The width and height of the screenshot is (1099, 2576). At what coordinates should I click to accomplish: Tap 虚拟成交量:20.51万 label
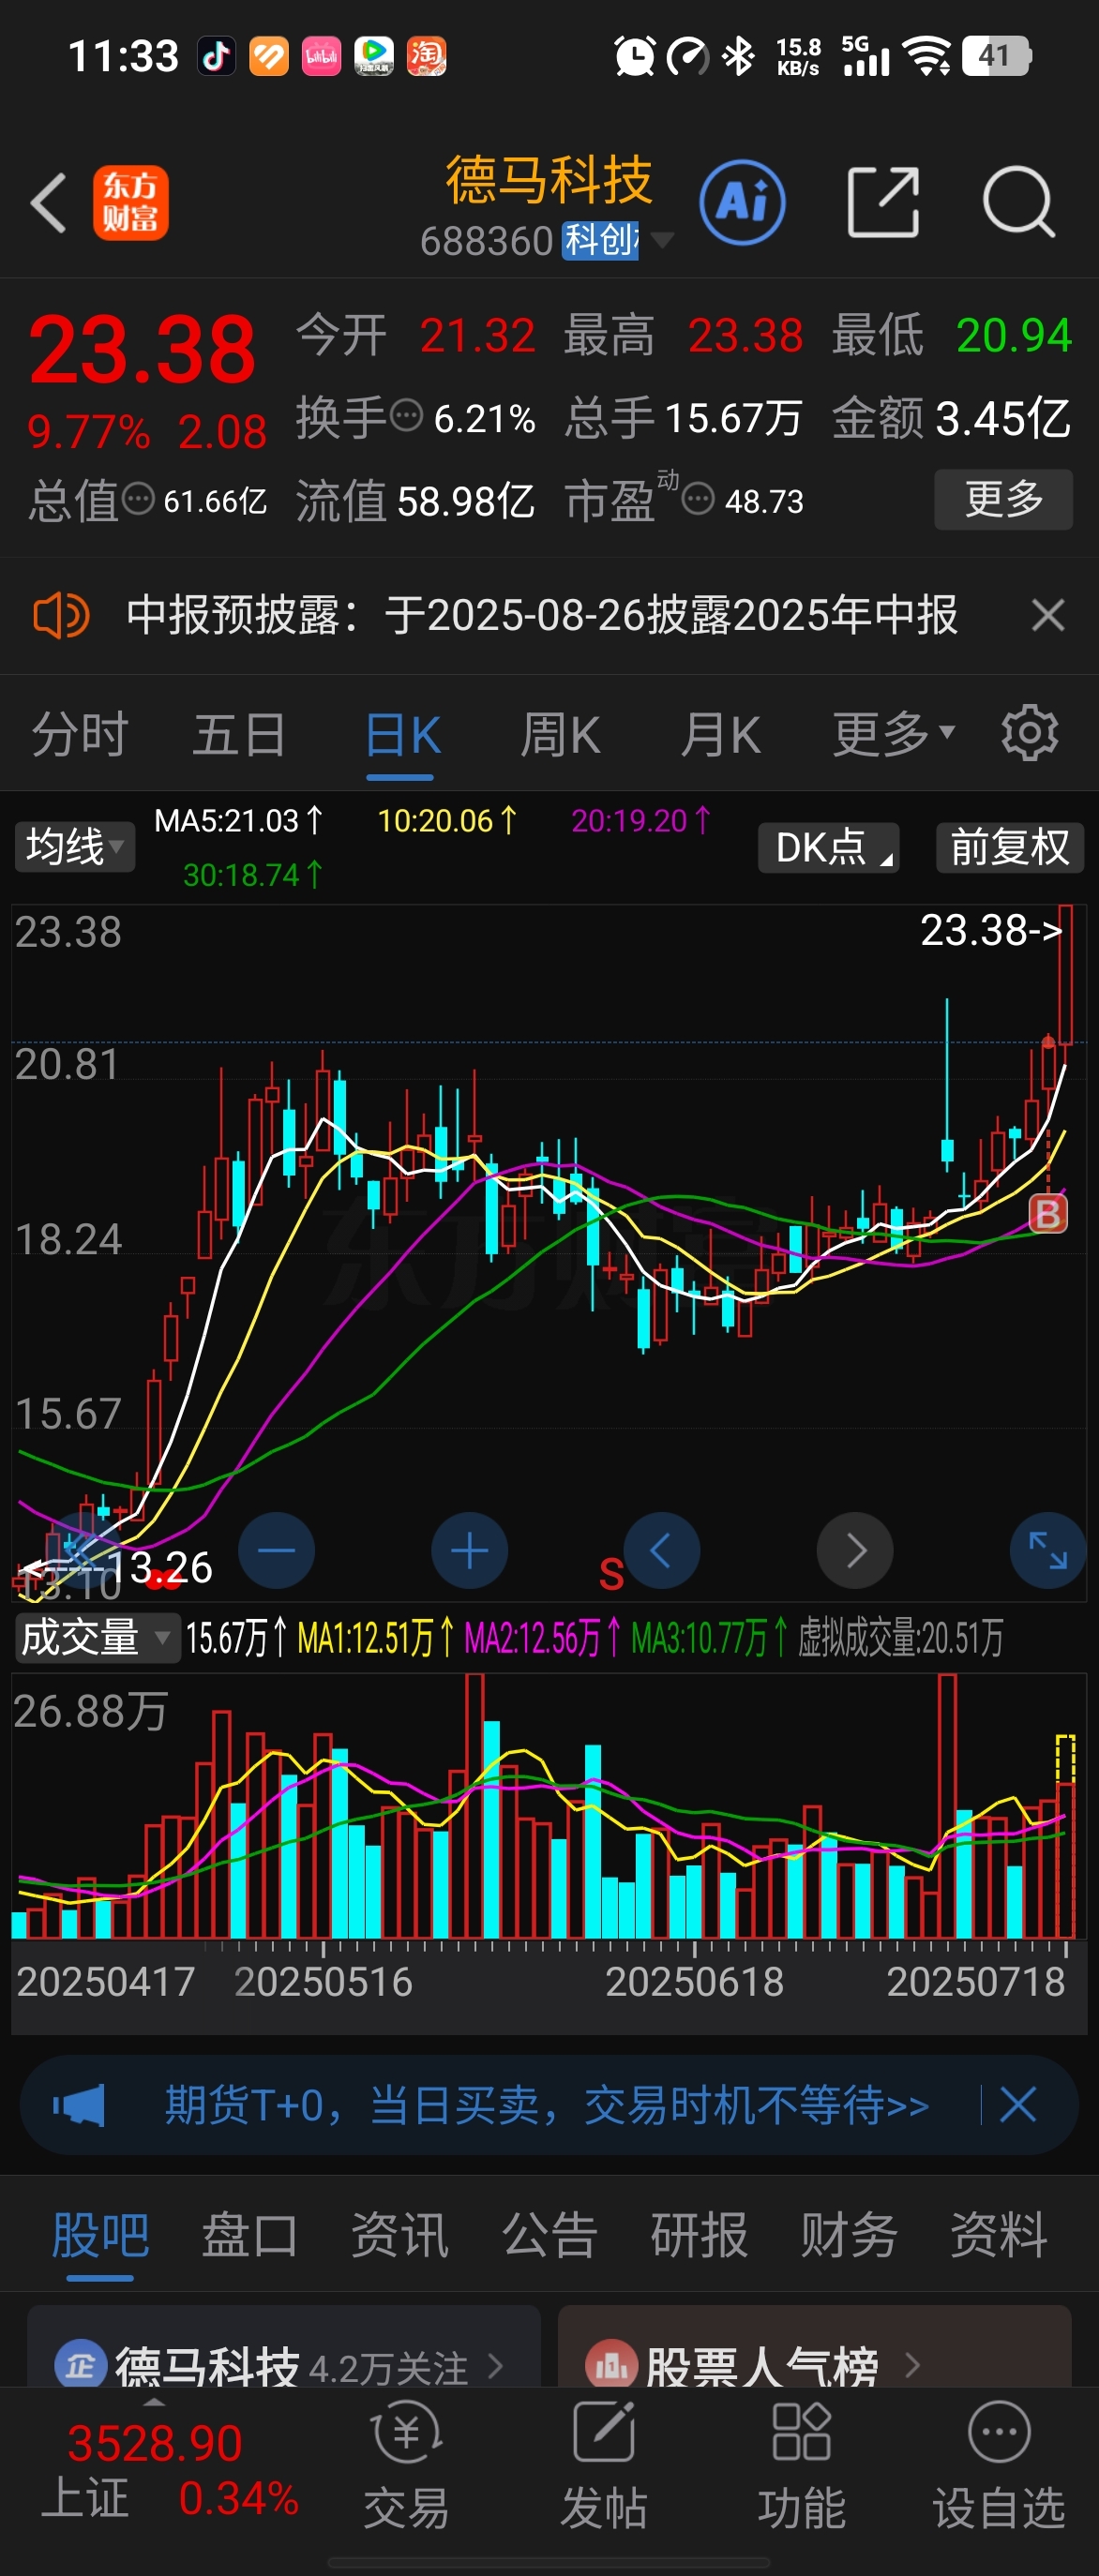pos(900,1638)
